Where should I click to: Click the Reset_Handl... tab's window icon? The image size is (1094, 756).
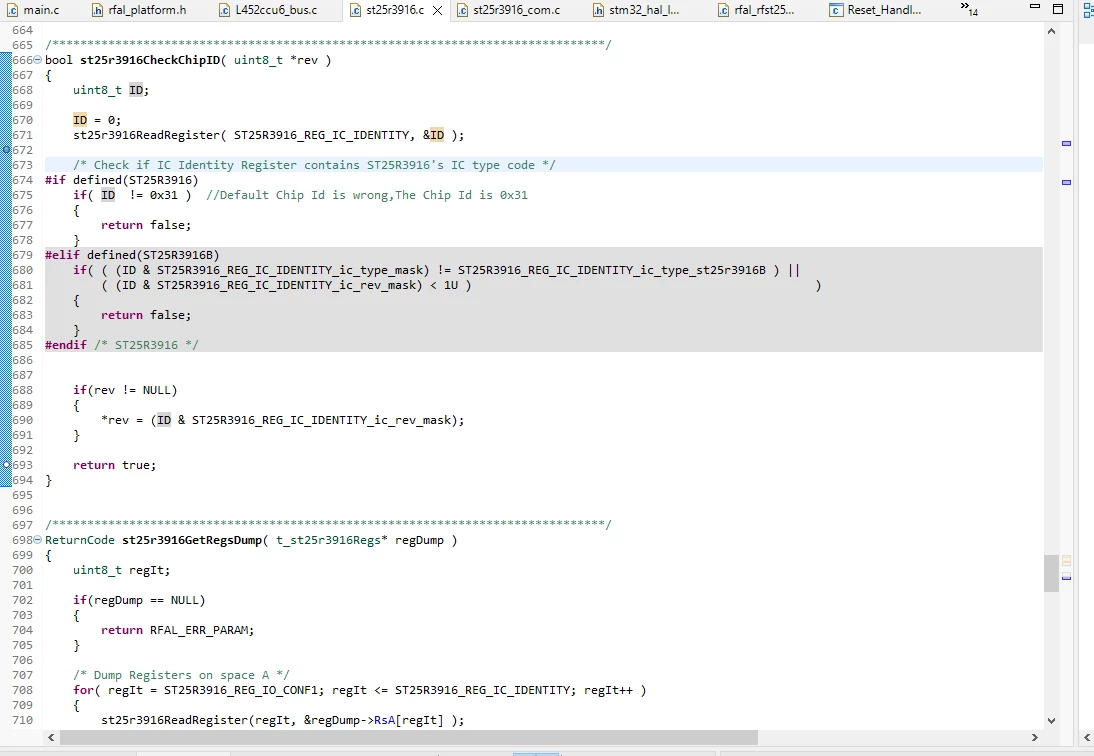click(836, 10)
